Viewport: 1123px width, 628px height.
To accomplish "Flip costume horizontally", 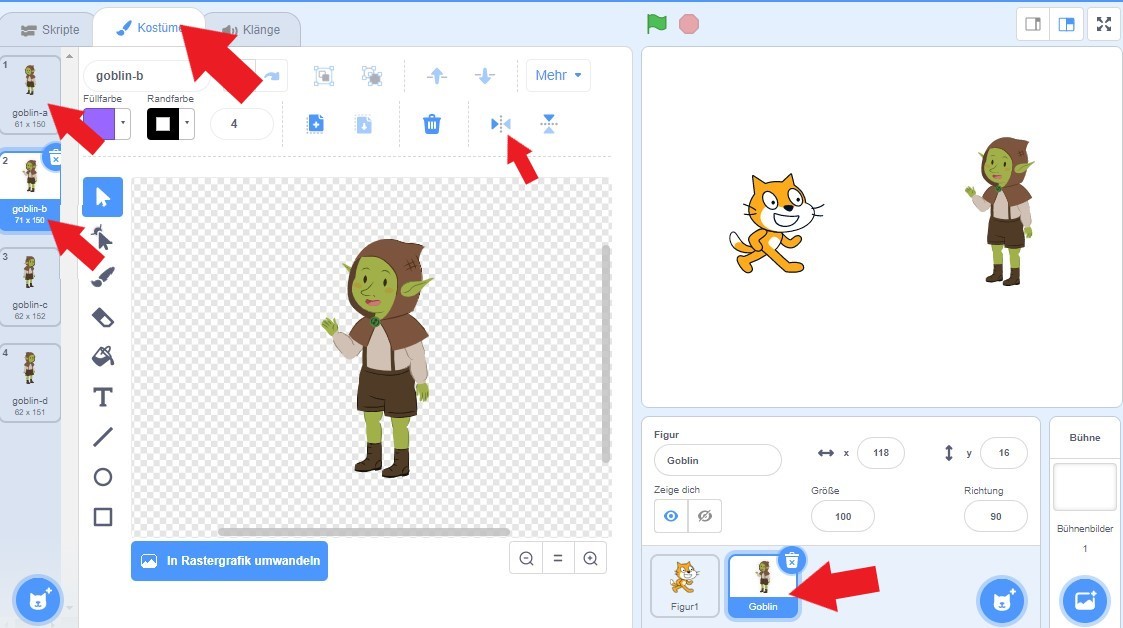I will point(501,124).
